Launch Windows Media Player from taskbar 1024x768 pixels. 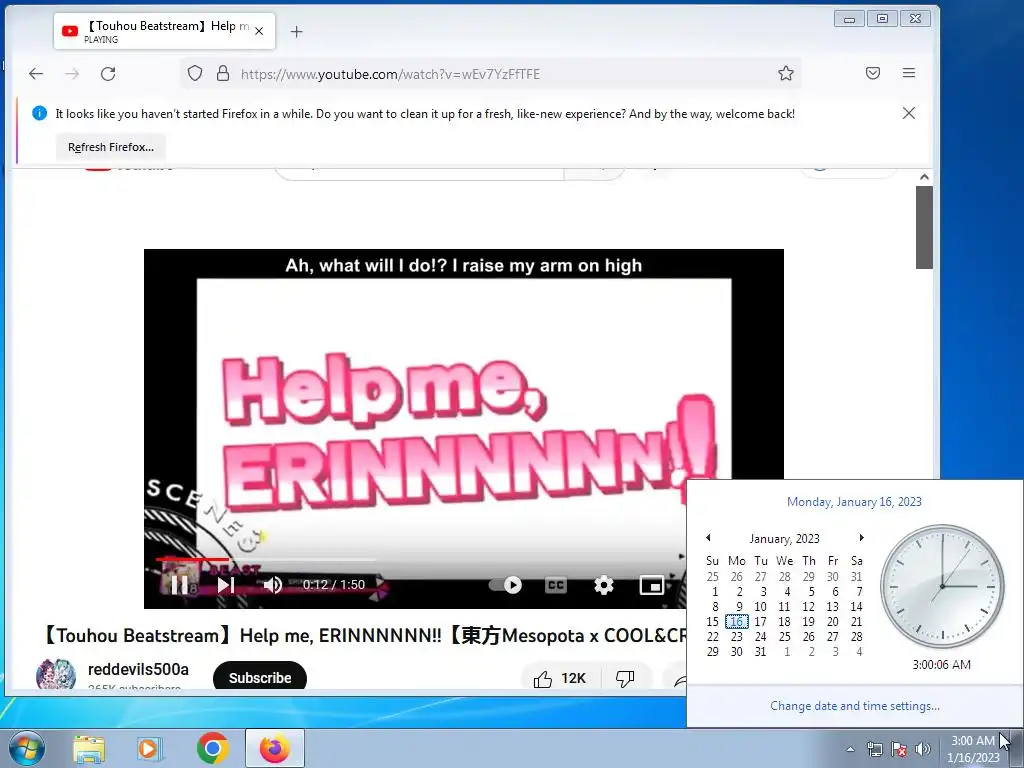pos(150,748)
